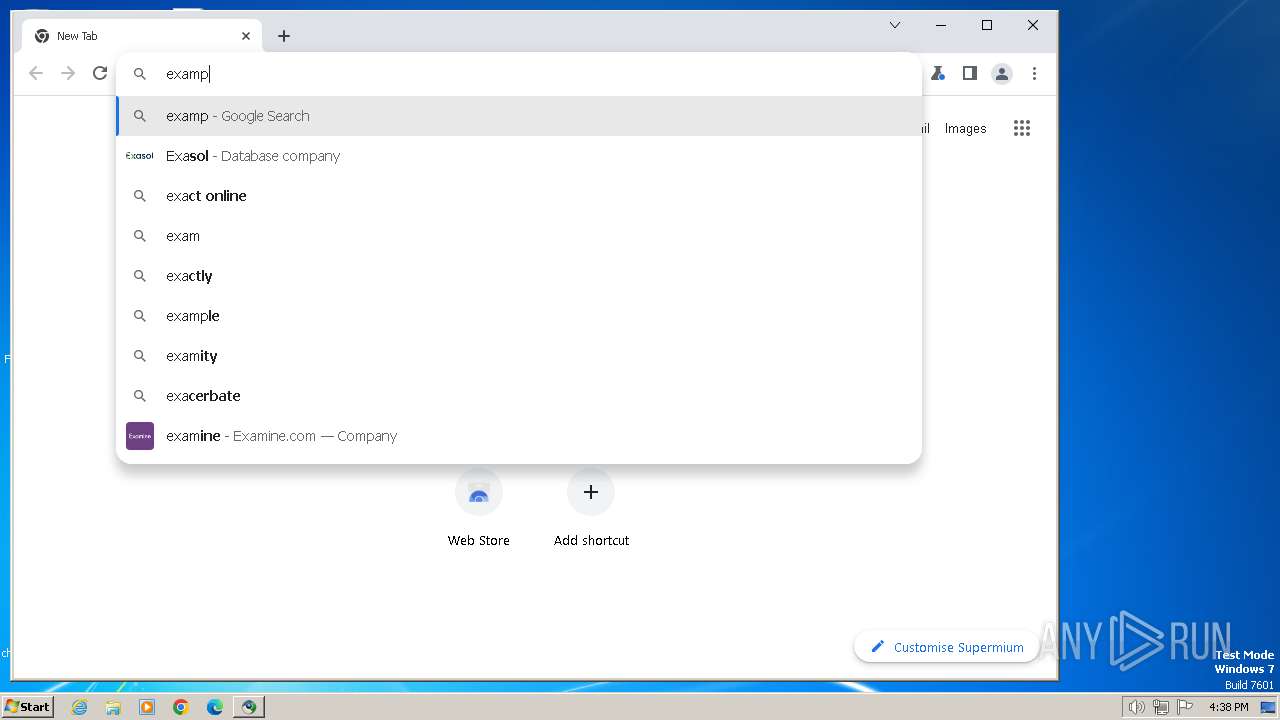Launch Microsoft Edge from taskbar

point(215,707)
